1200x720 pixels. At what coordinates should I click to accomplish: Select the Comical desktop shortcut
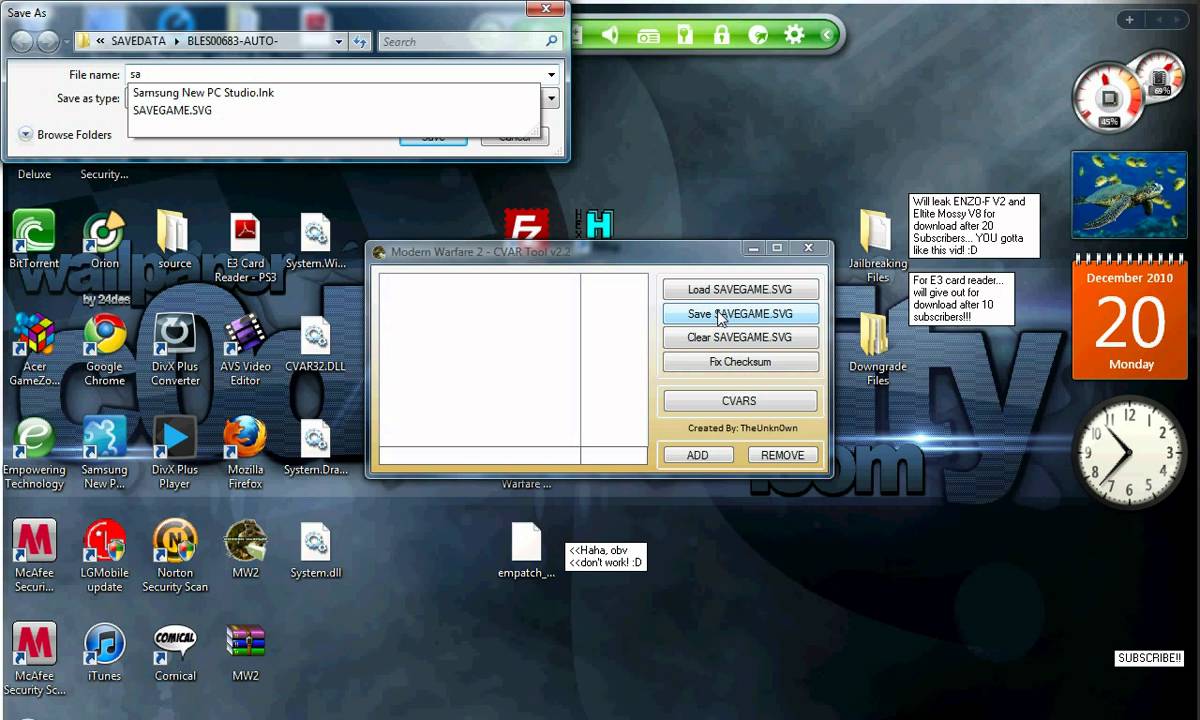[x=175, y=652]
